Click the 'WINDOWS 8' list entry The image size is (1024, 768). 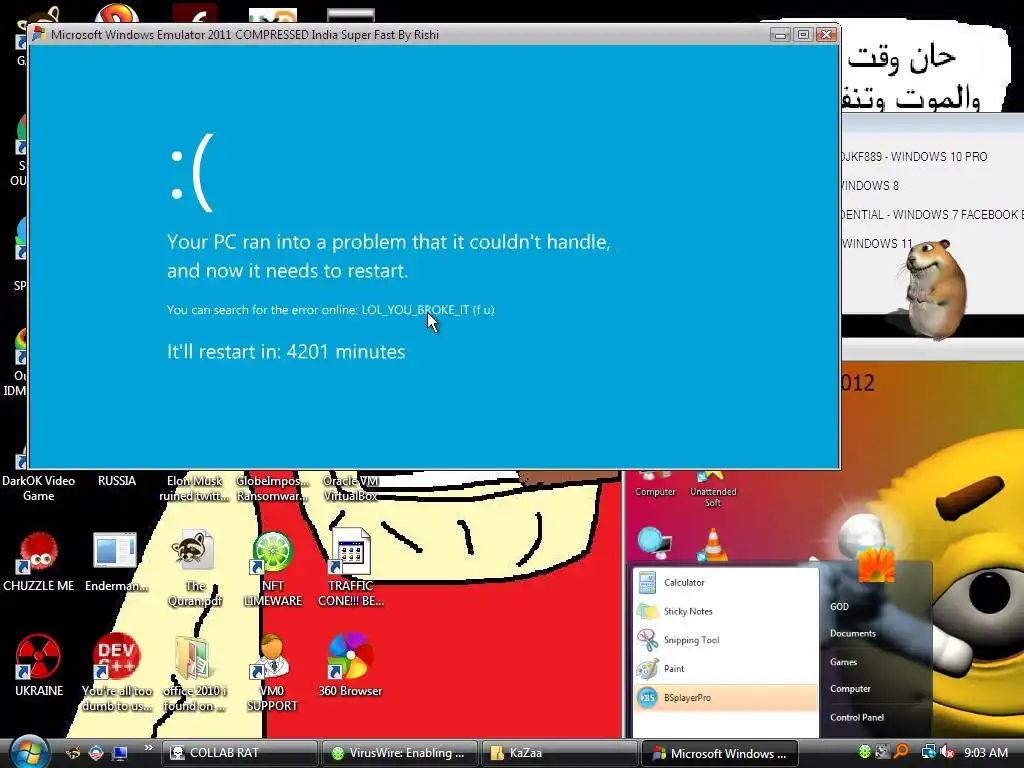pos(870,185)
